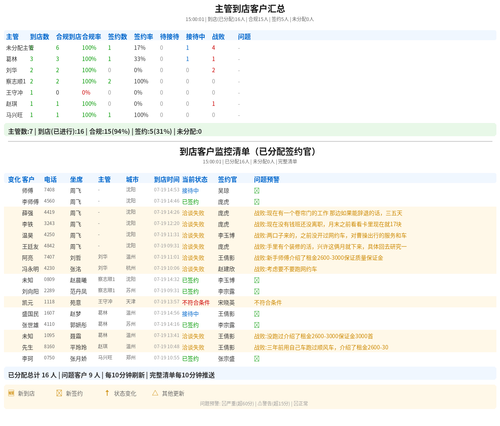Click the 其他更新 triangle legend icon
This screenshot has height=426, width=500.
tap(155, 393)
